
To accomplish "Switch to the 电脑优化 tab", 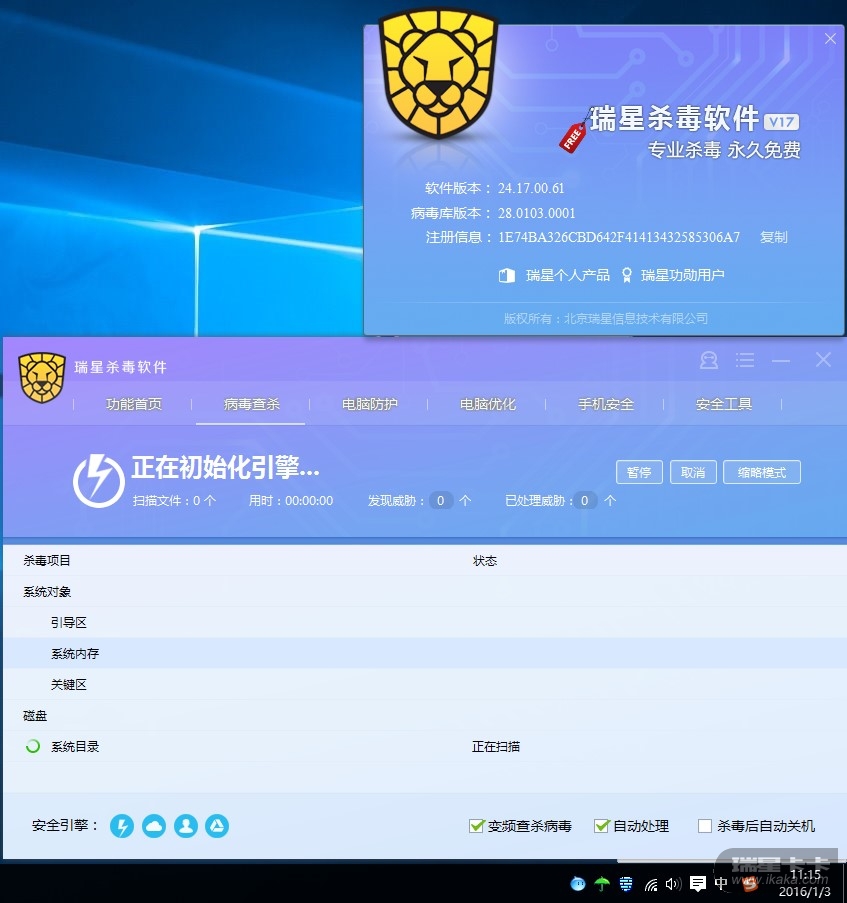I will (488, 404).
